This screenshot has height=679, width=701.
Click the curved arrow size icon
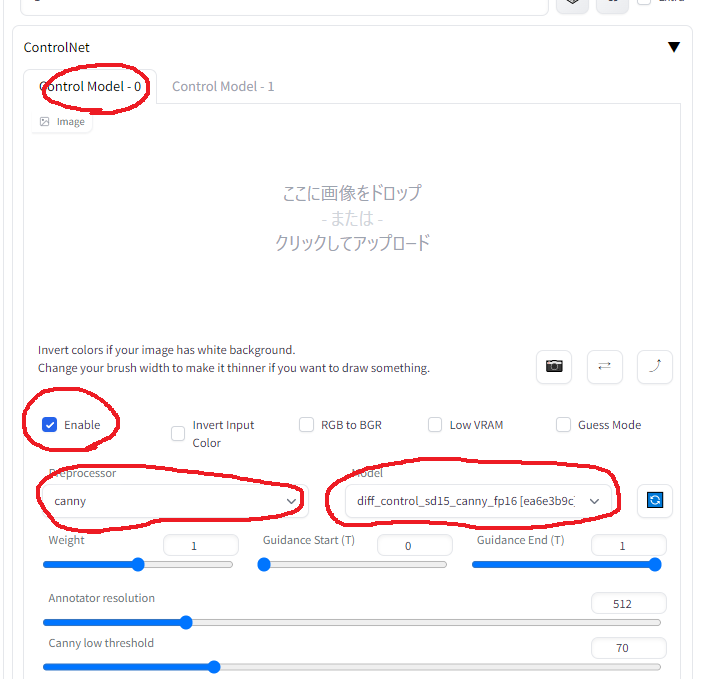pyautogui.click(x=655, y=367)
